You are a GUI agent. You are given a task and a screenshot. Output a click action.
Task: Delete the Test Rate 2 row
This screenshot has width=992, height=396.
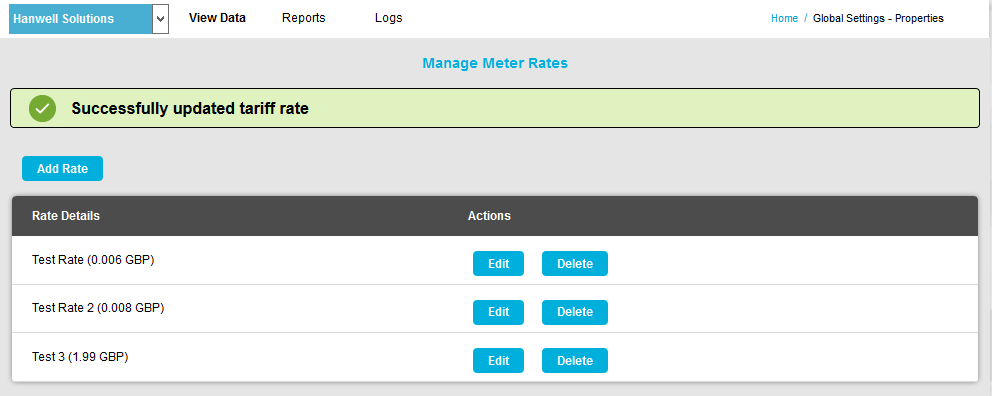pyautogui.click(x=575, y=312)
